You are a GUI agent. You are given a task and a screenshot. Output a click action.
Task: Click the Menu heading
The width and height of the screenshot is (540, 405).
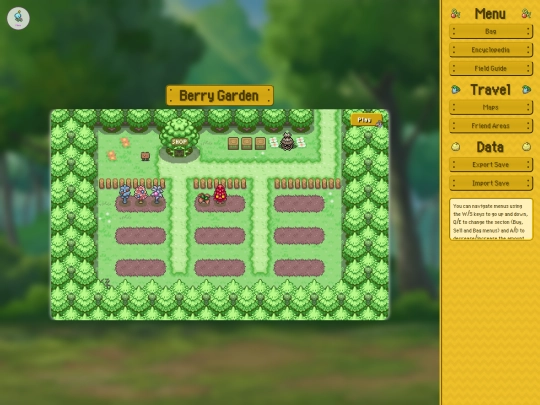pyautogui.click(x=490, y=14)
